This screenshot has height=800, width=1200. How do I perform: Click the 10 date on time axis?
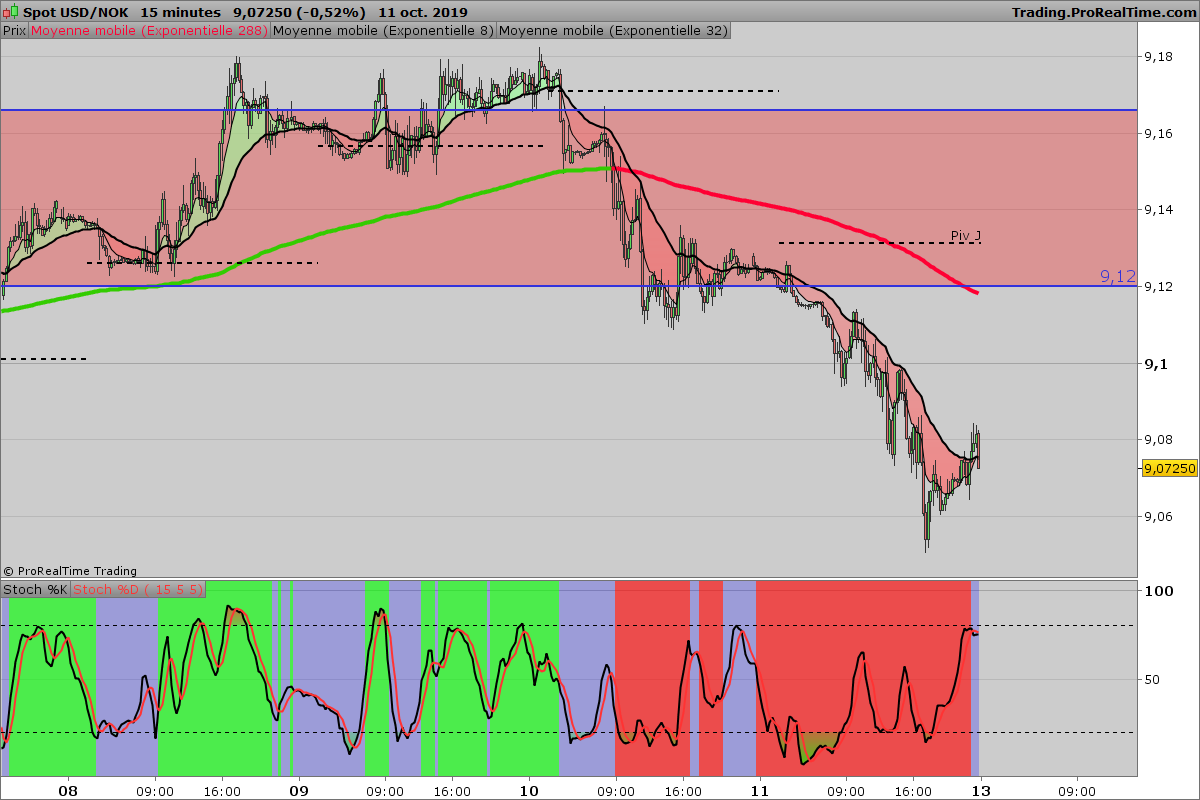point(529,790)
